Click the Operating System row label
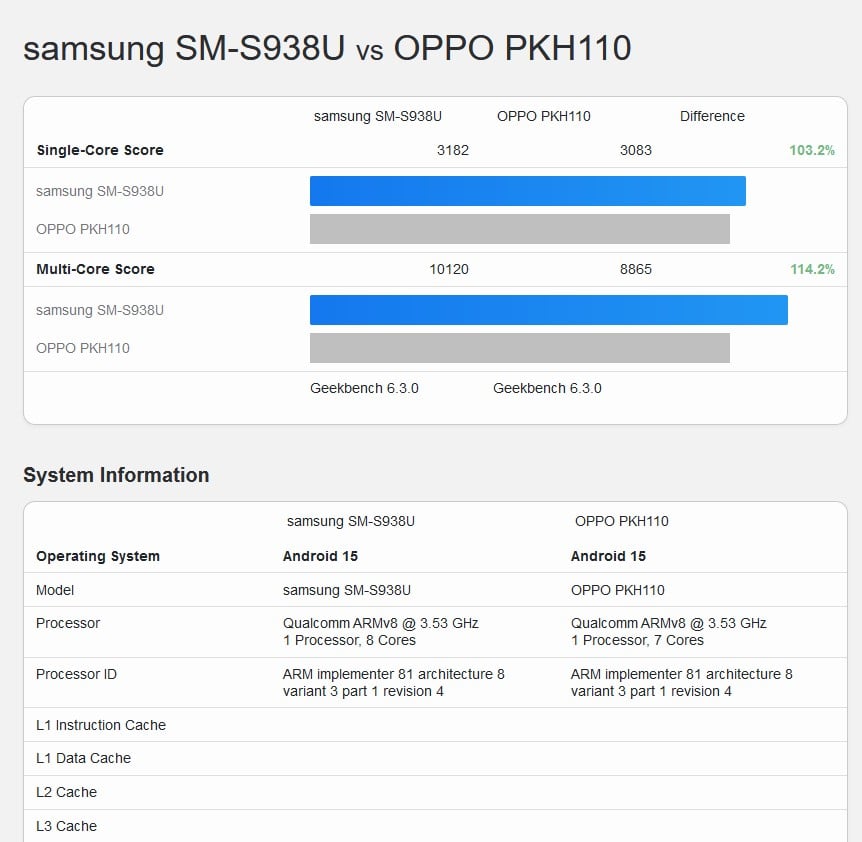Screen dimensions: 862x842 tap(98, 556)
